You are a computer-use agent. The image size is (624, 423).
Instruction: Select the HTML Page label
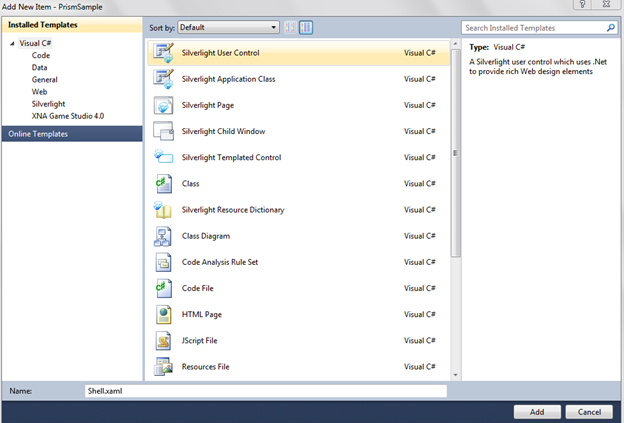(202, 314)
